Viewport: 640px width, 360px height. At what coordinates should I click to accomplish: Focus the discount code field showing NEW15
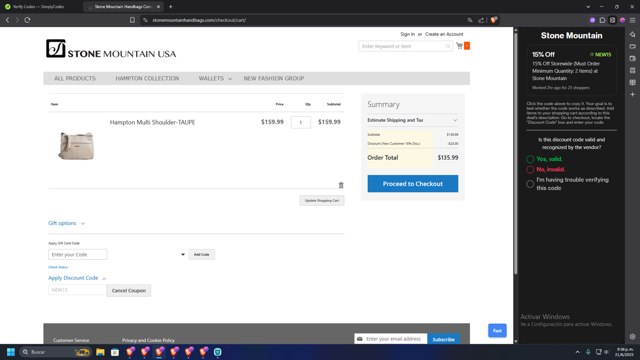(77, 290)
